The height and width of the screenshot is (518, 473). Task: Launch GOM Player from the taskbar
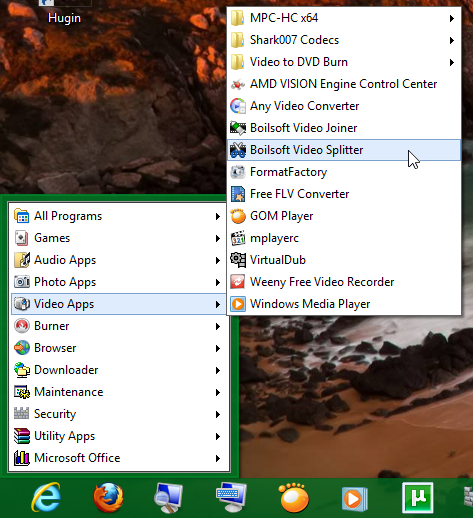tap(294, 497)
